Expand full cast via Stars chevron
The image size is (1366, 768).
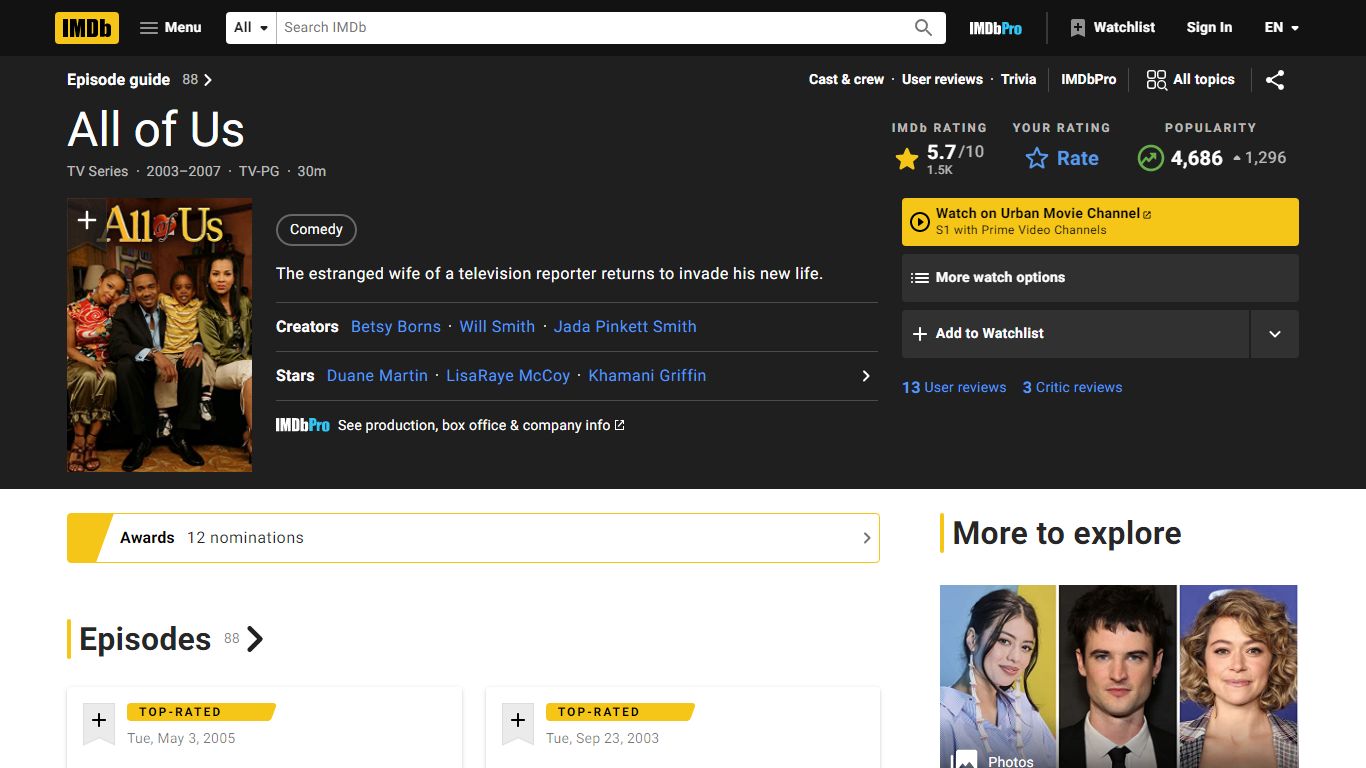(x=866, y=376)
